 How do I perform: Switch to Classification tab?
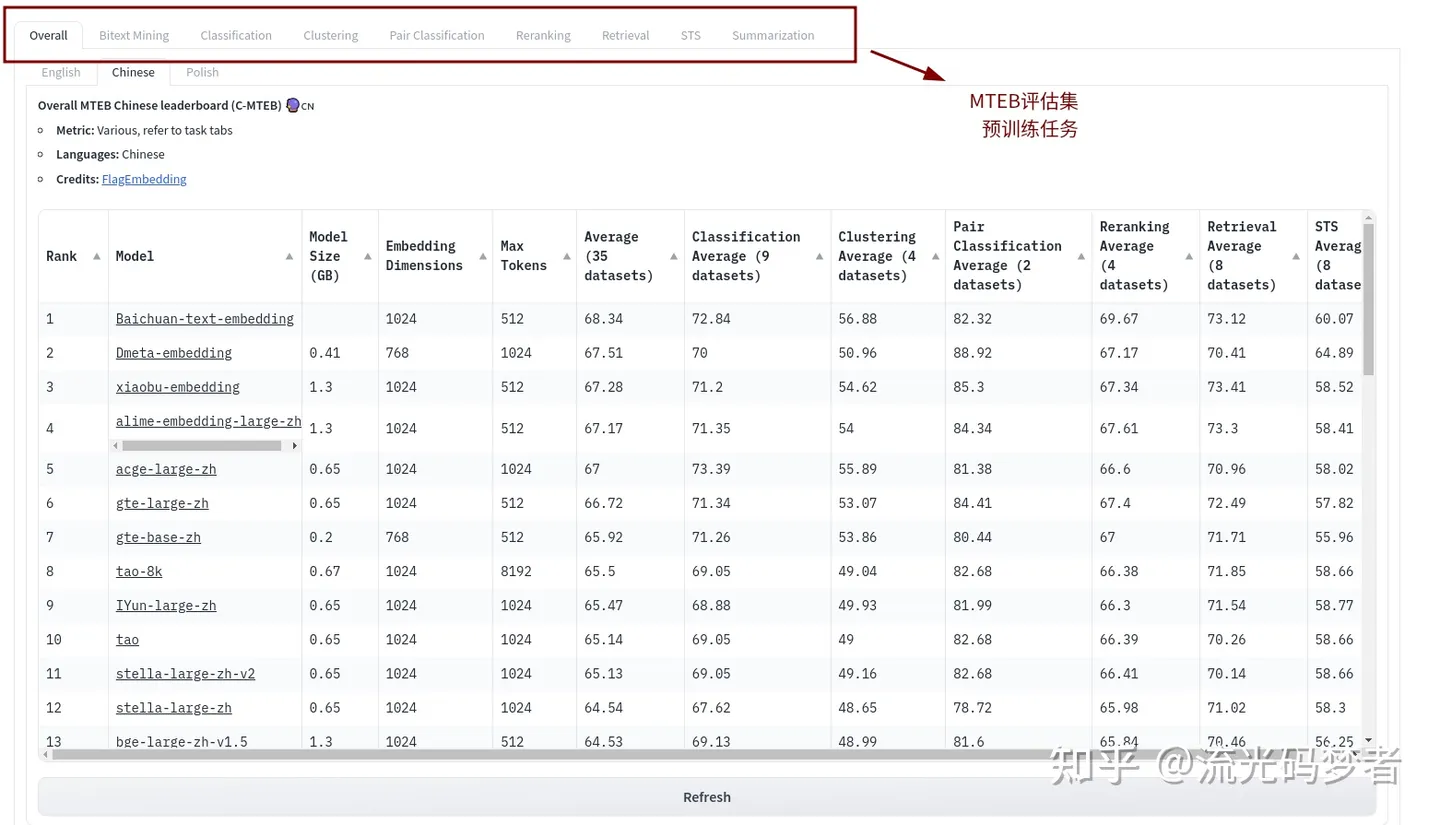click(236, 35)
